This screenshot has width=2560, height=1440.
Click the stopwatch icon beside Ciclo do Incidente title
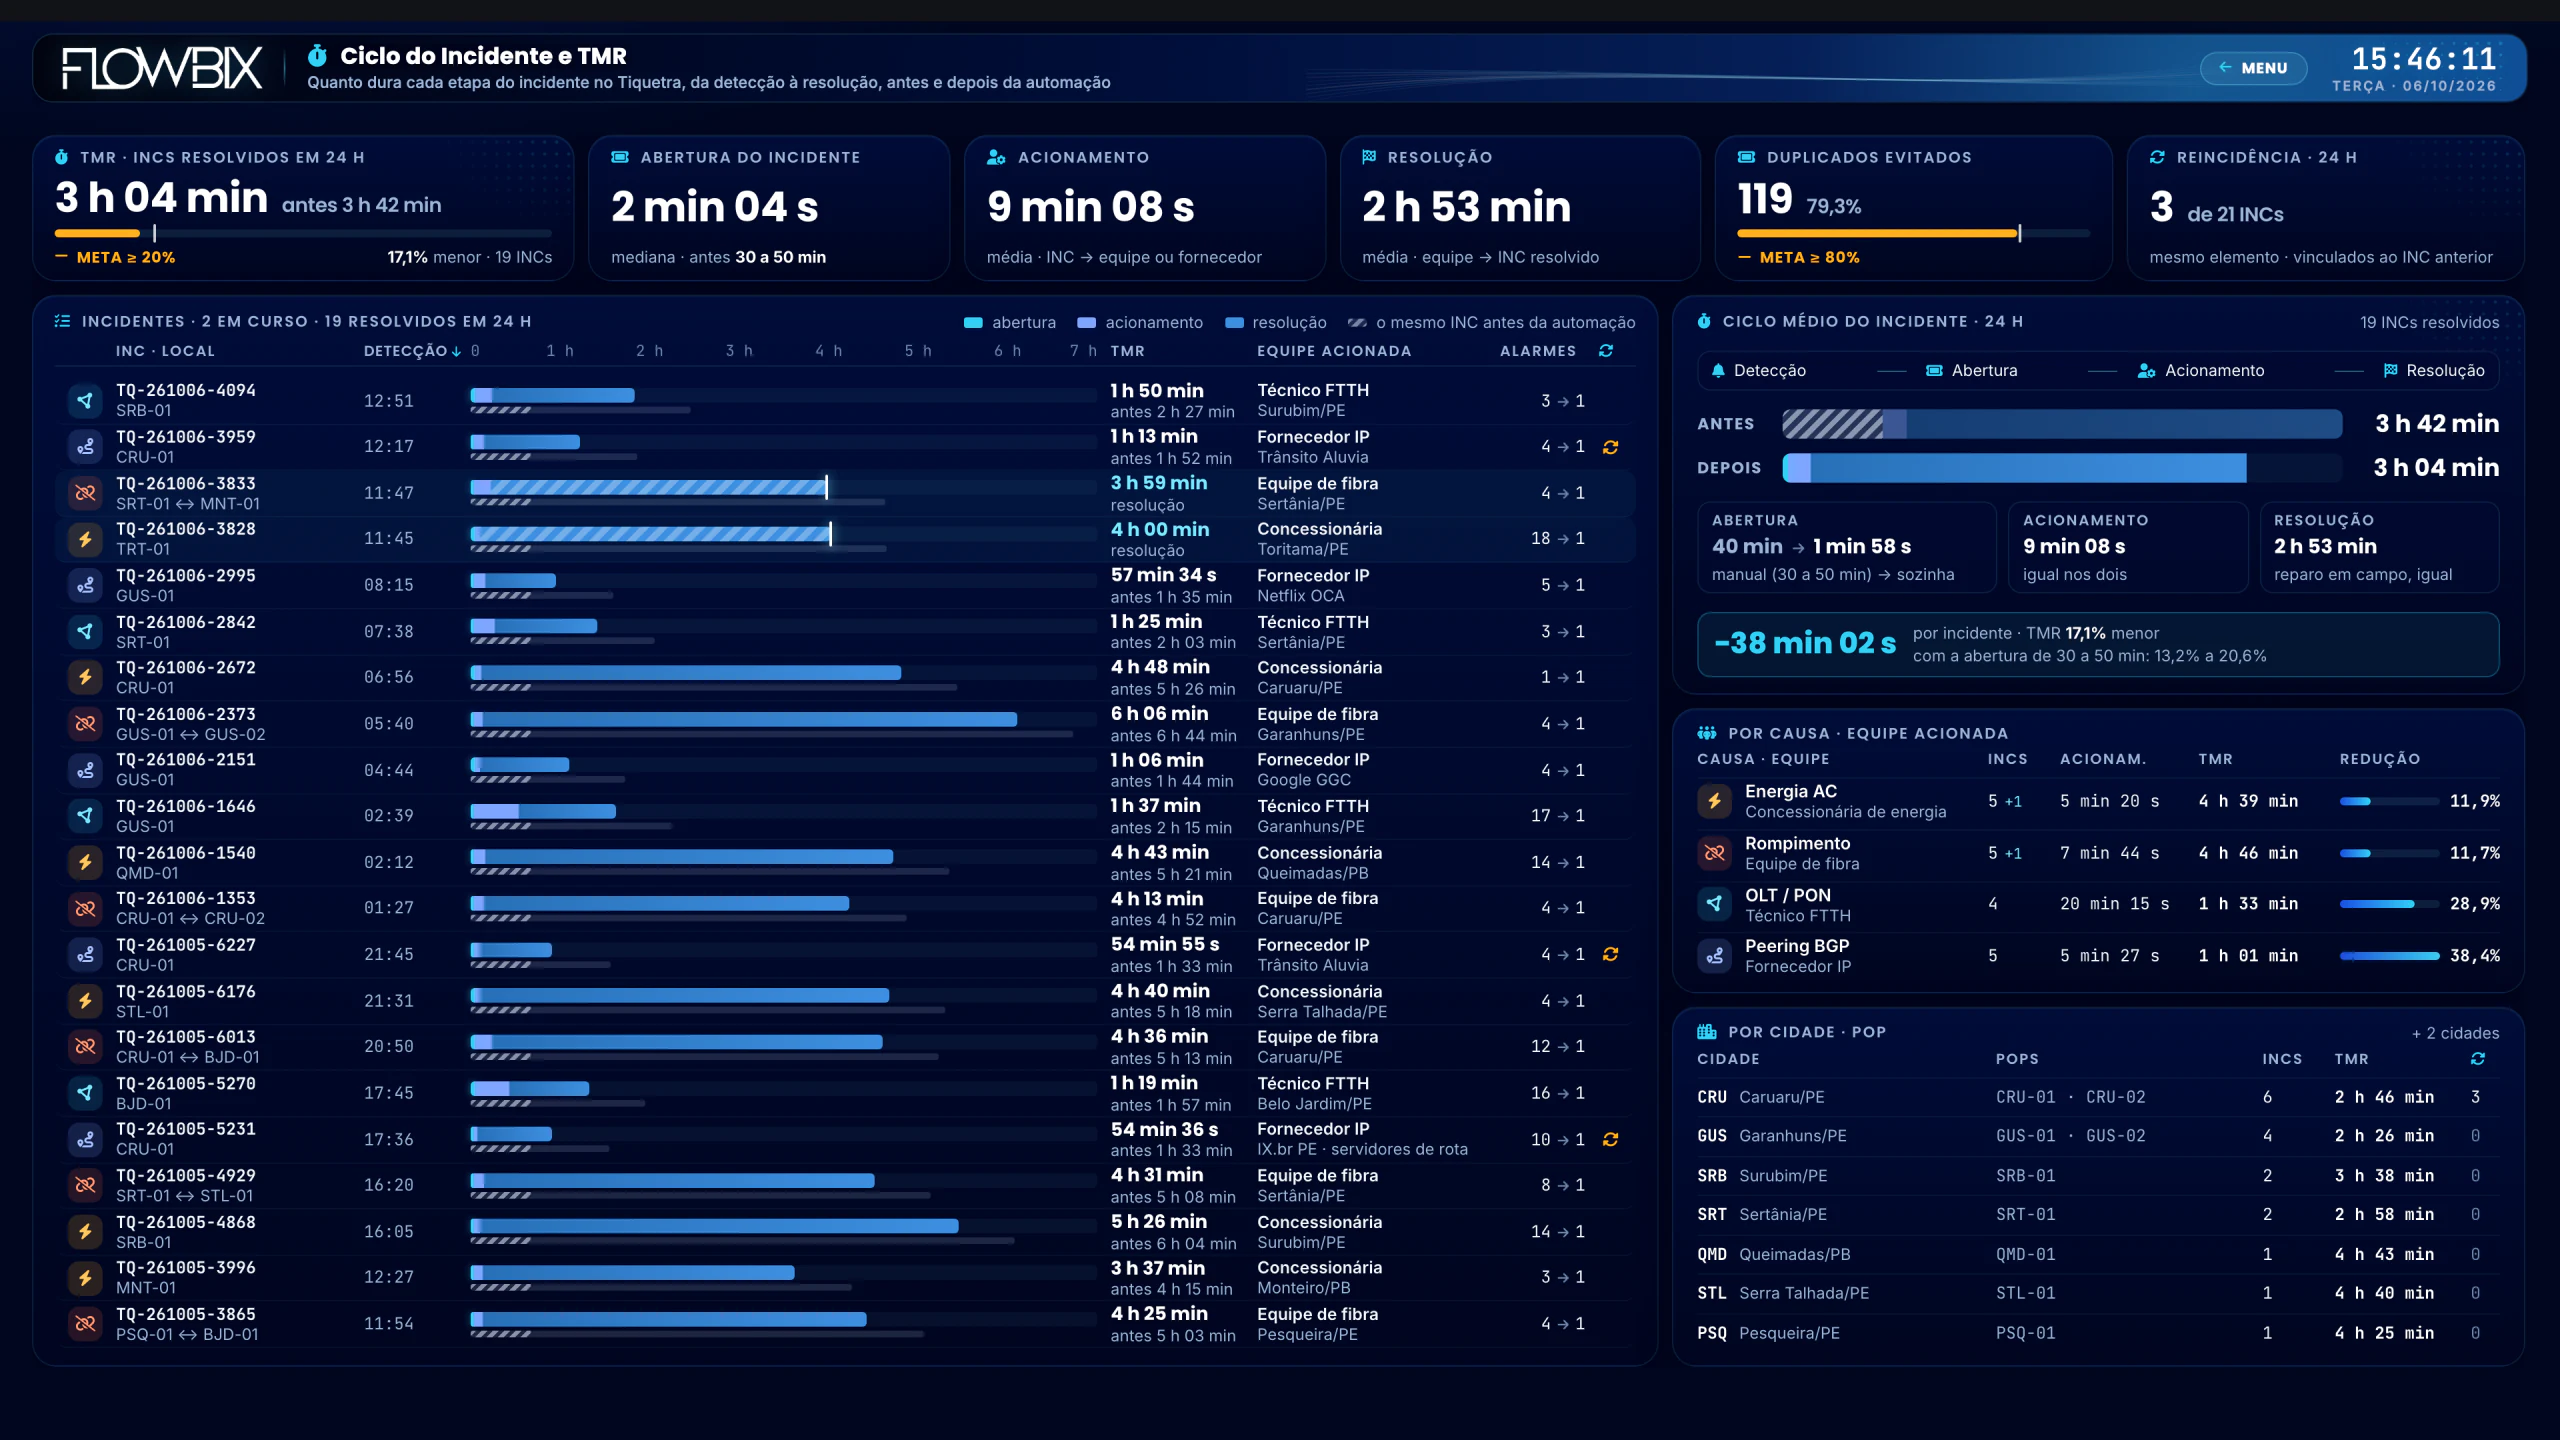click(317, 55)
